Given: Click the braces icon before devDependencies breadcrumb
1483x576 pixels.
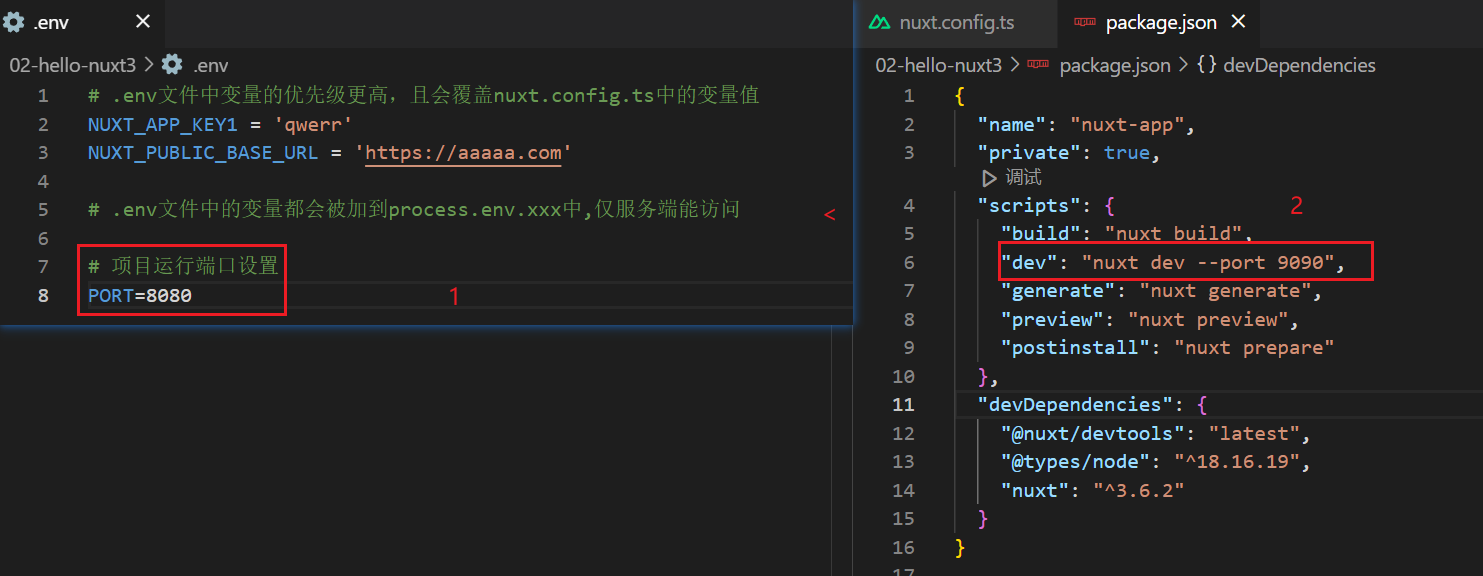Looking at the screenshot, I should 1206,65.
